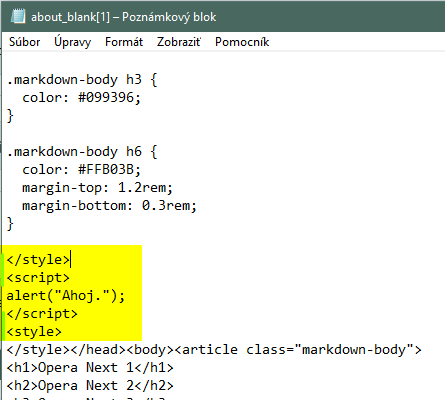The image size is (445, 400).
Task: Click the article class="markdown-body" text
Action: point(298,350)
